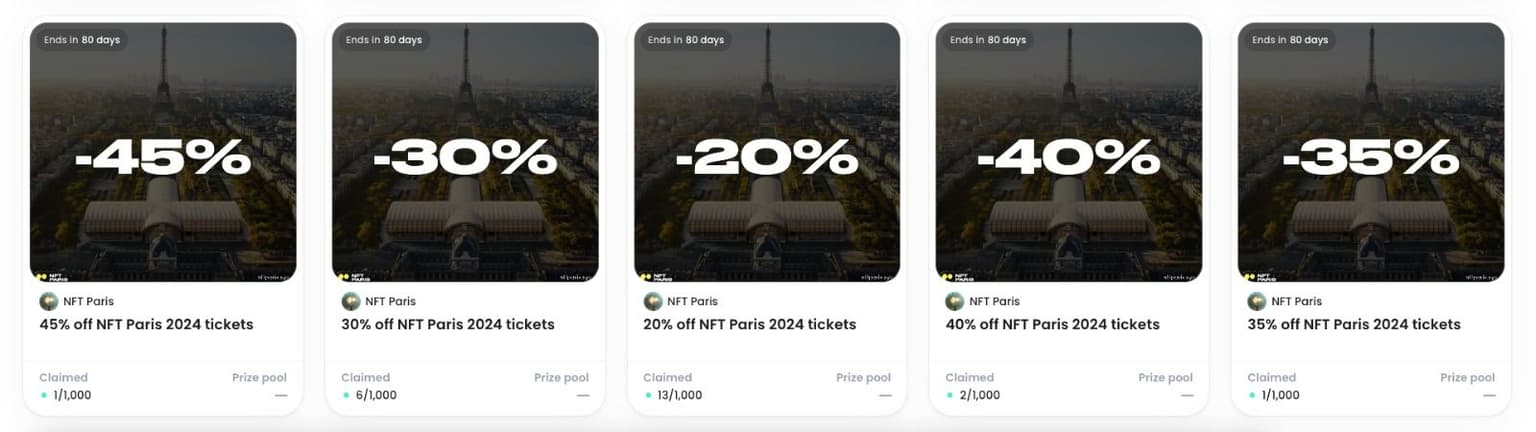The width and height of the screenshot is (1536, 432).
Task: Click the NFT Paris organizer name on 40% card
Action: click(994, 301)
